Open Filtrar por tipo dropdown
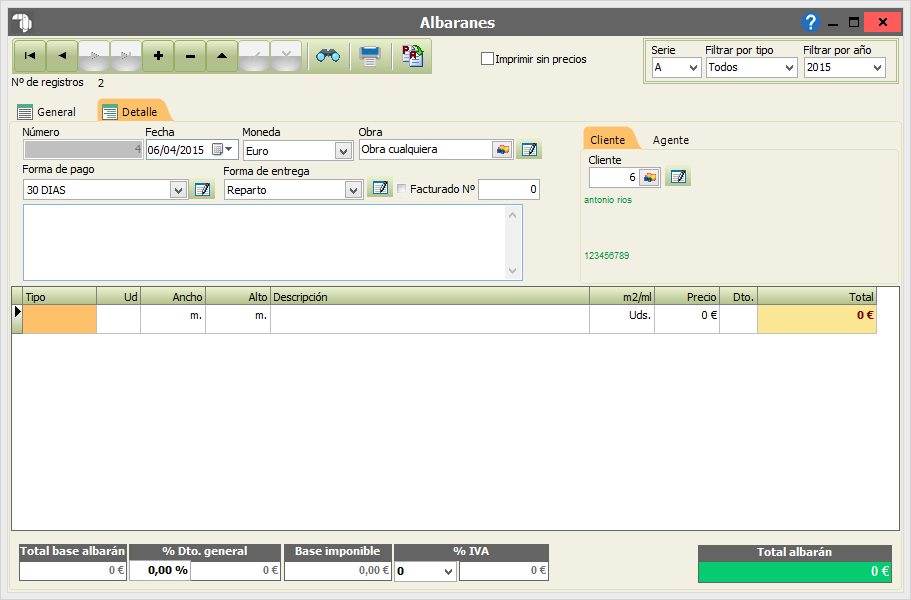The image size is (911, 600). click(x=789, y=68)
